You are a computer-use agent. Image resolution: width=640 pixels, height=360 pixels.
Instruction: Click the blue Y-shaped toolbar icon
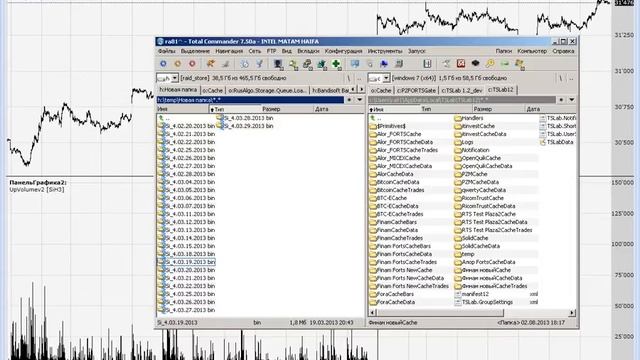coord(259,64)
